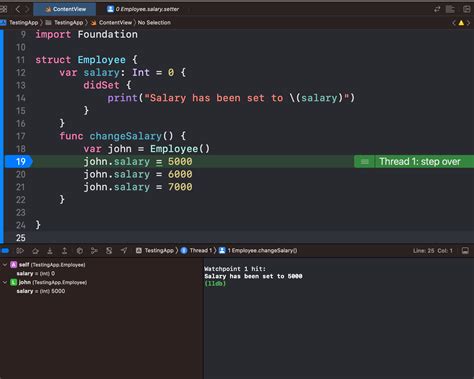Open the No Selection symbol menu

[154, 23]
